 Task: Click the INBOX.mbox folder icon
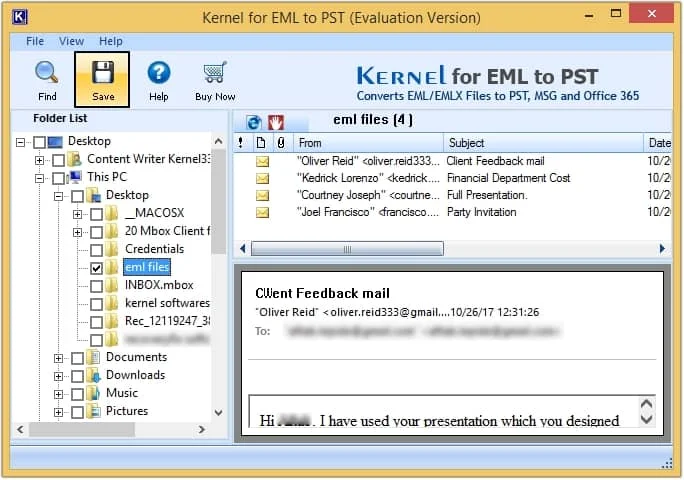[112, 285]
